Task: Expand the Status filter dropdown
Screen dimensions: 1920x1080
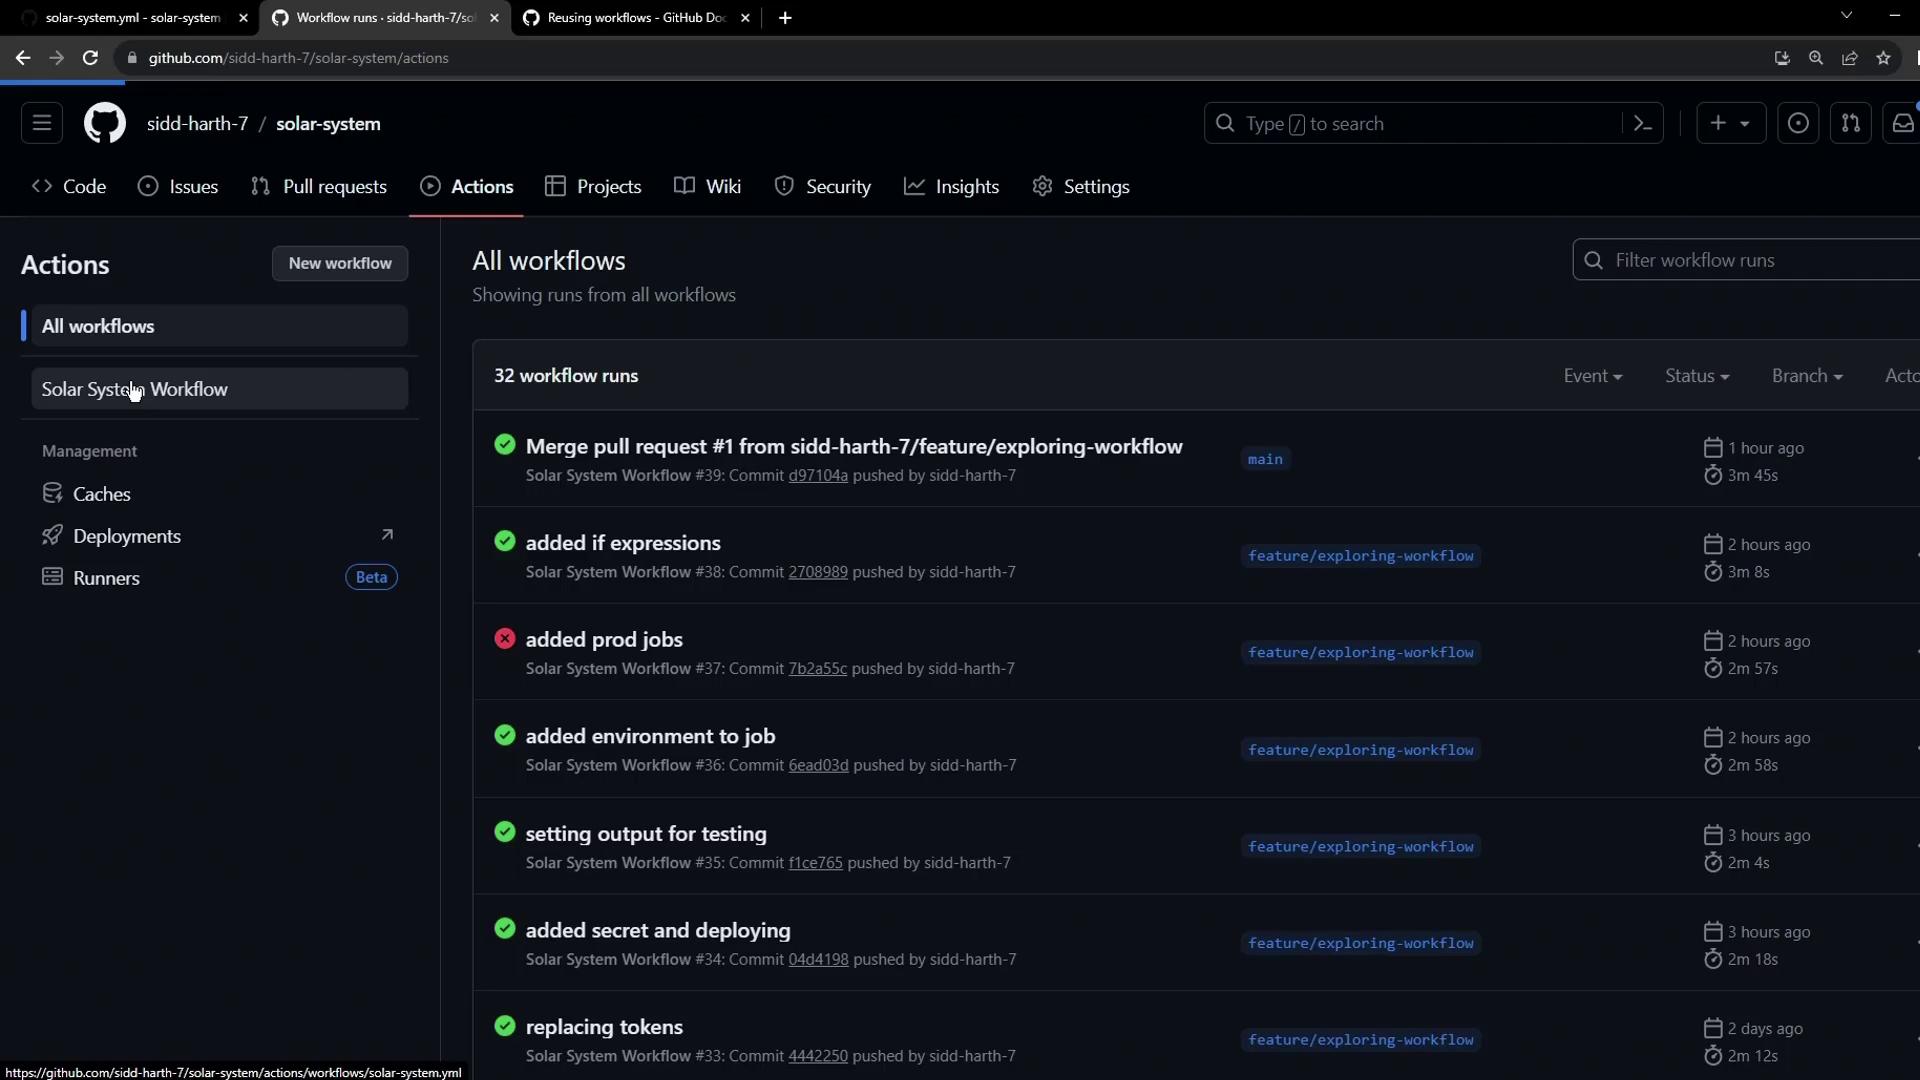Action: pos(1696,376)
